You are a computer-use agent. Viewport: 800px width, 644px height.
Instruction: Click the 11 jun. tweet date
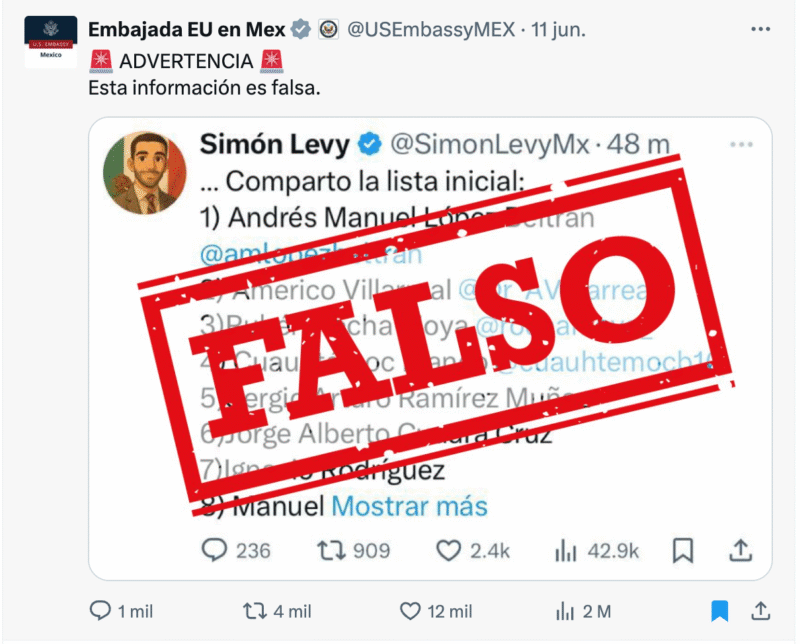click(558, 30)
